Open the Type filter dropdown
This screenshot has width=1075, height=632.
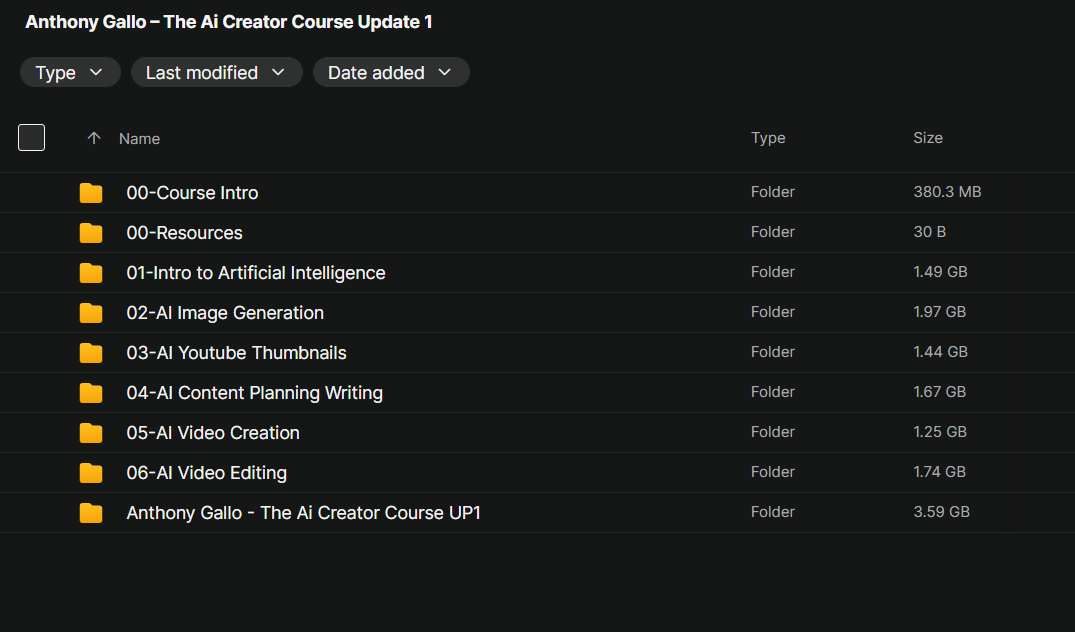70,73
